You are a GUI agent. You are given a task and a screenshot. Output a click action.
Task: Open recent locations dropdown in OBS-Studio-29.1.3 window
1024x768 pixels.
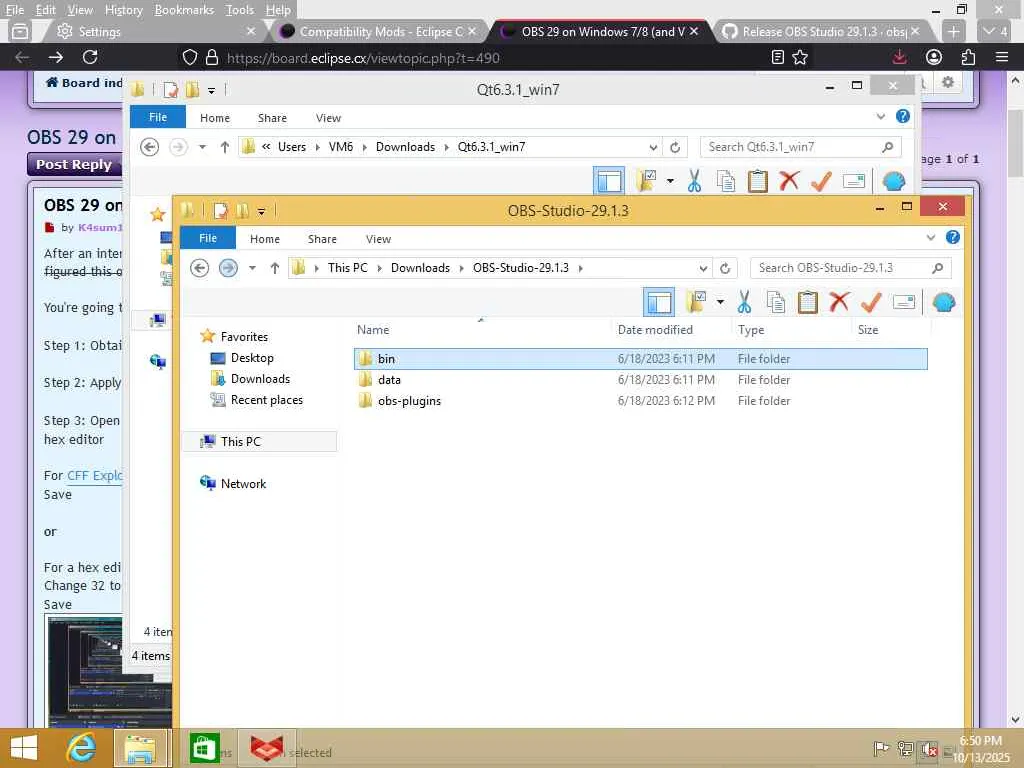(252, 268)
